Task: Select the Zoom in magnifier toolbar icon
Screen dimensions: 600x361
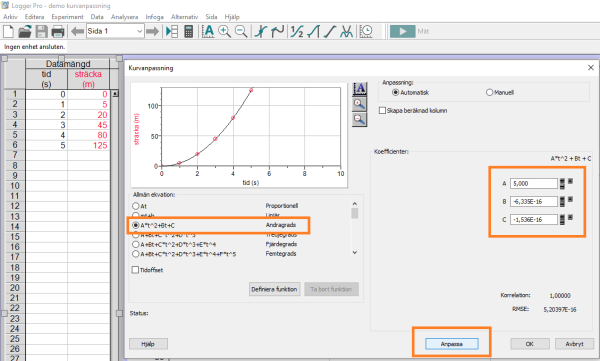Action: tap(224, 31)
